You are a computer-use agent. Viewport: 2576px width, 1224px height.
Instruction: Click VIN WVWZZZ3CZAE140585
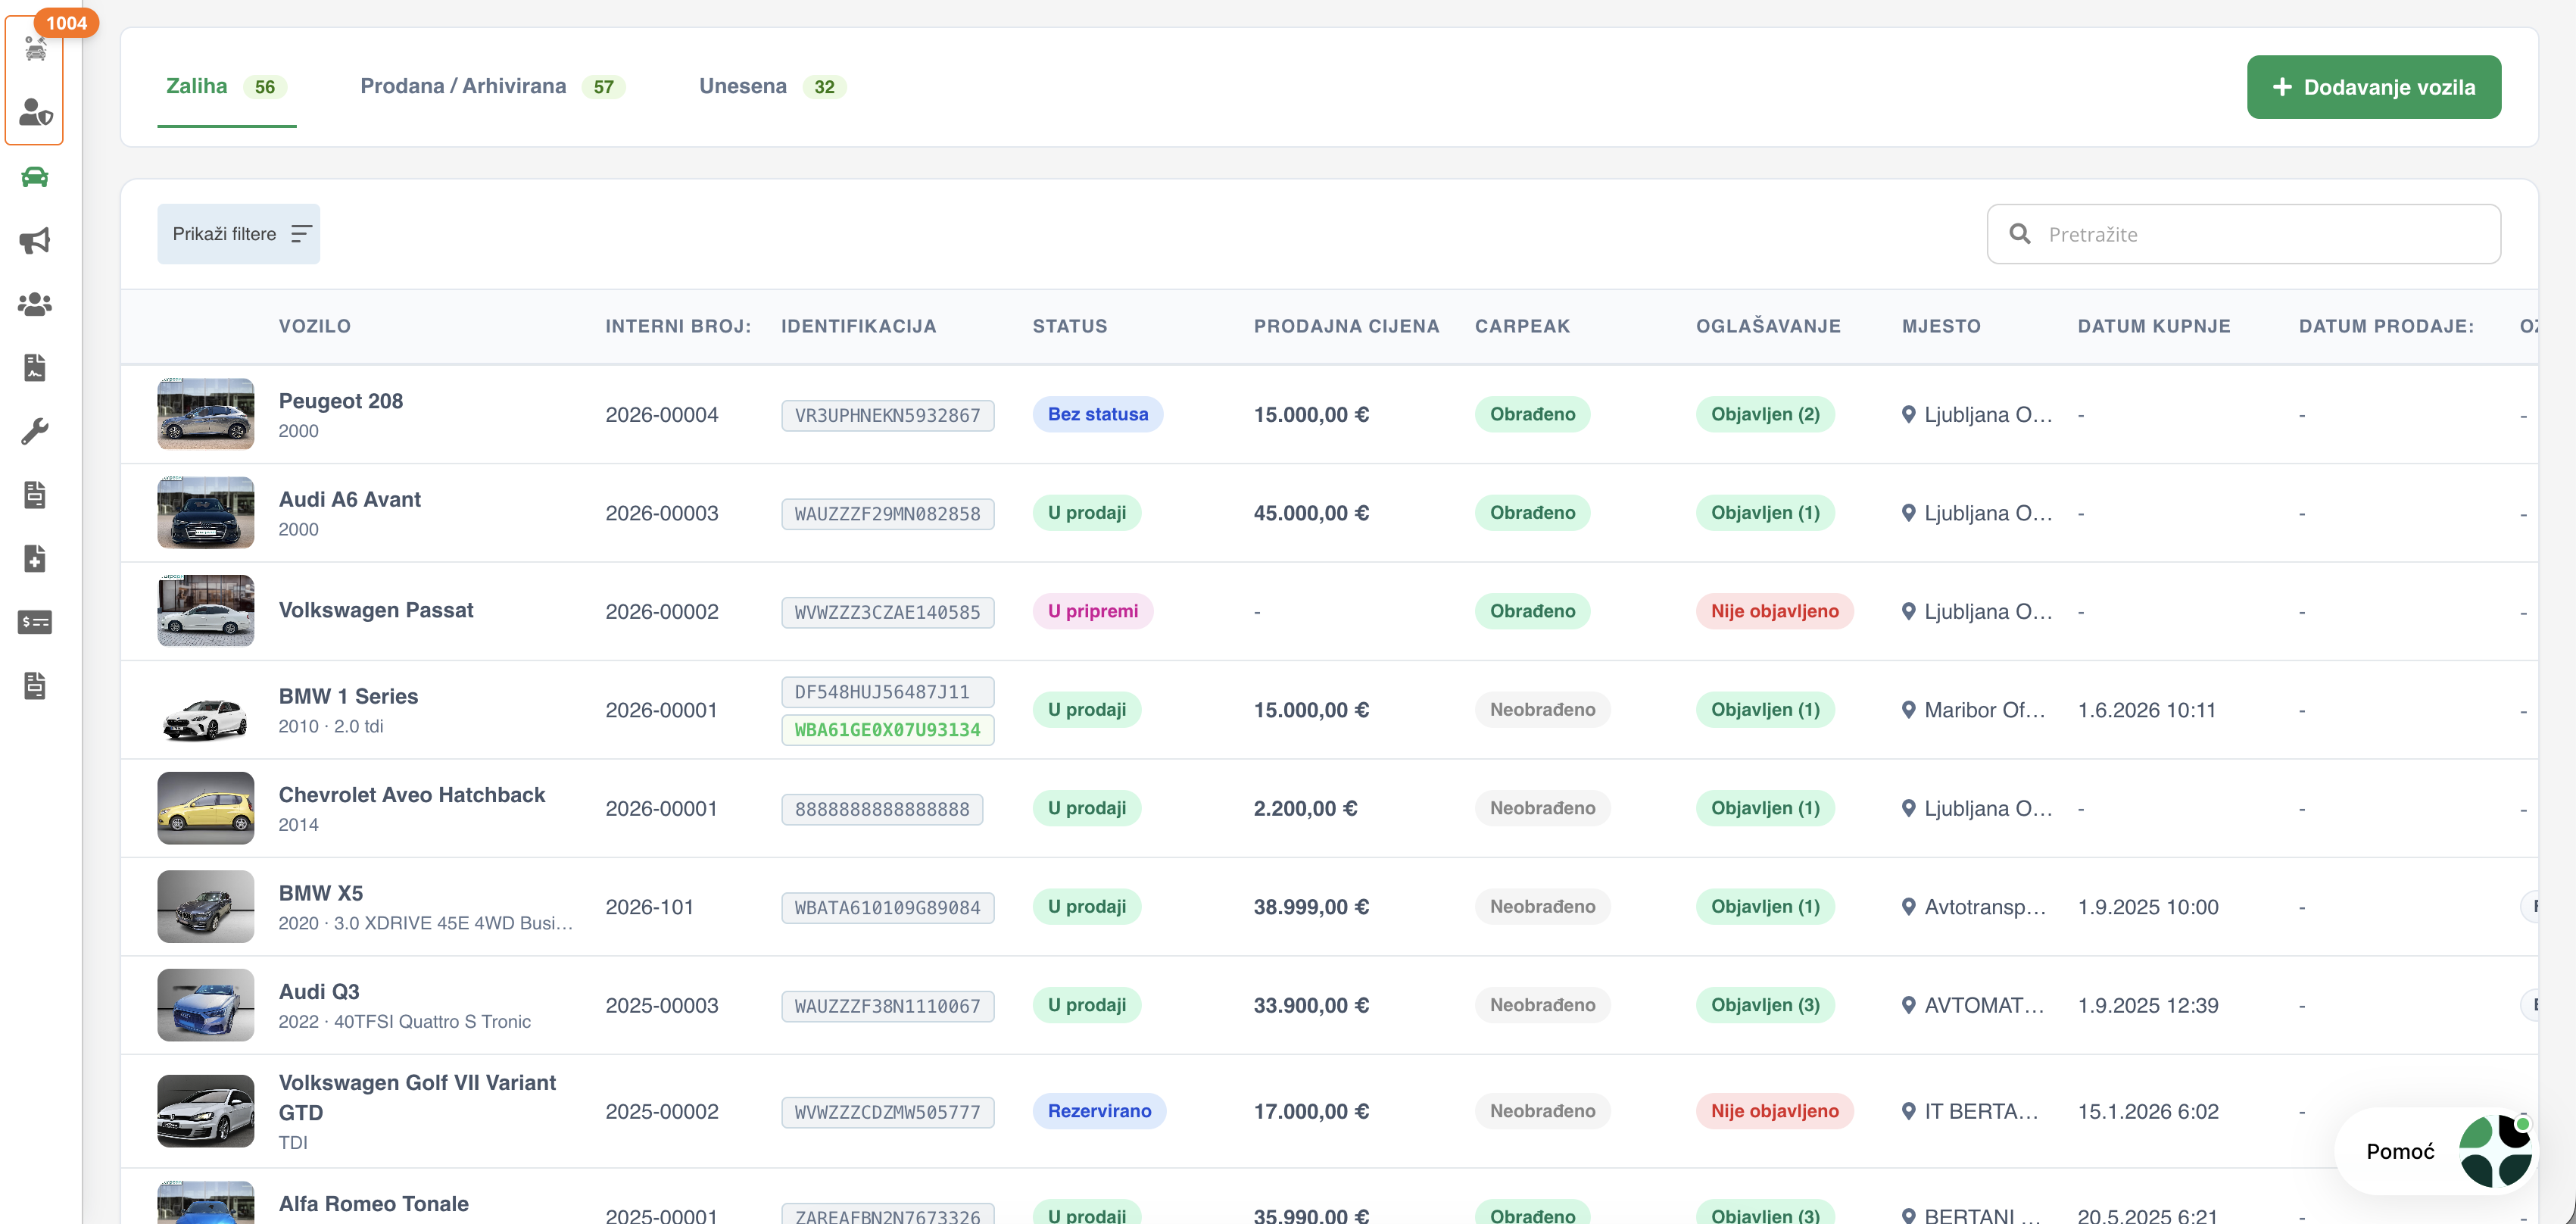coord(887,612)
